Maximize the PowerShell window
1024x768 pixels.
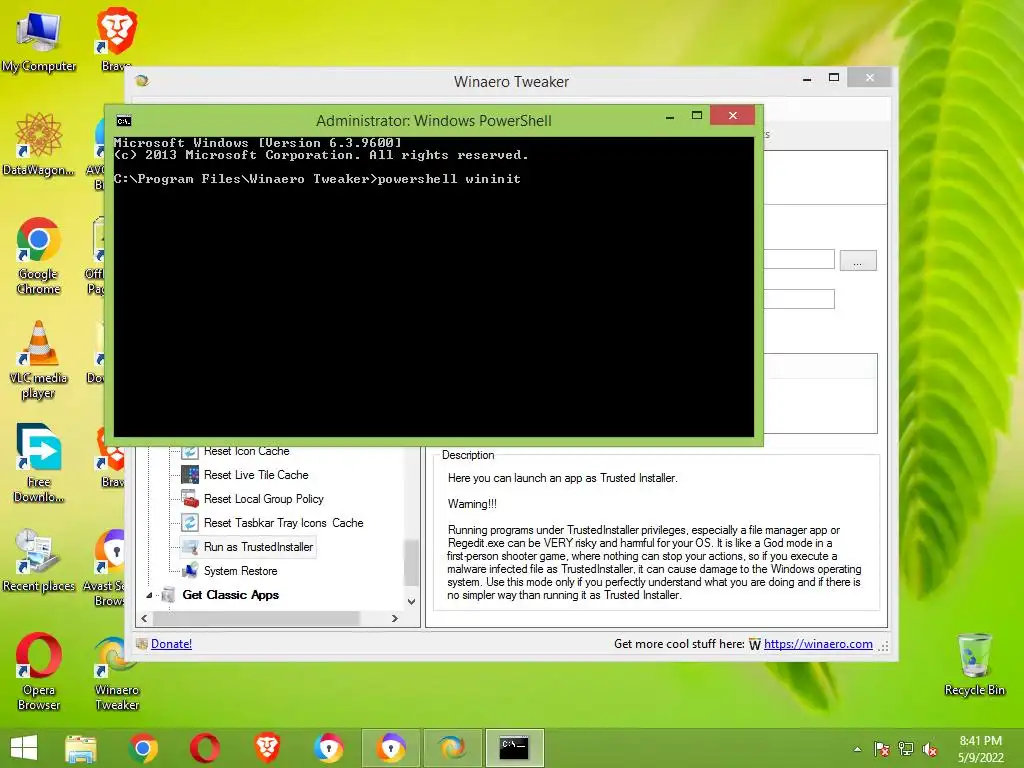(x=697, y=116)
